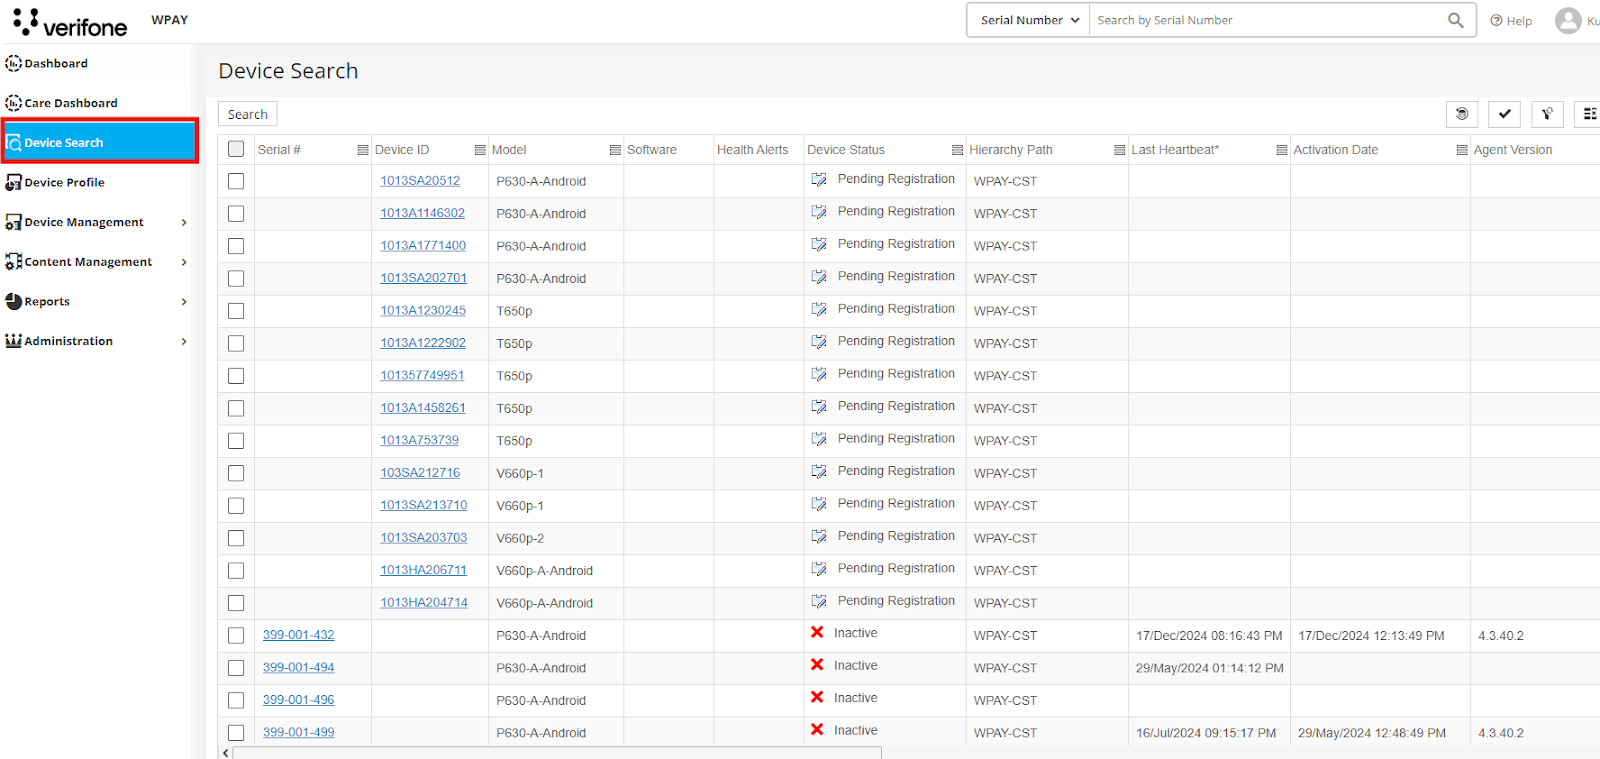The height and width of the screenshot is (759, 1600).
Task: Open the Model column menu icon
Action: coord(615,150)
